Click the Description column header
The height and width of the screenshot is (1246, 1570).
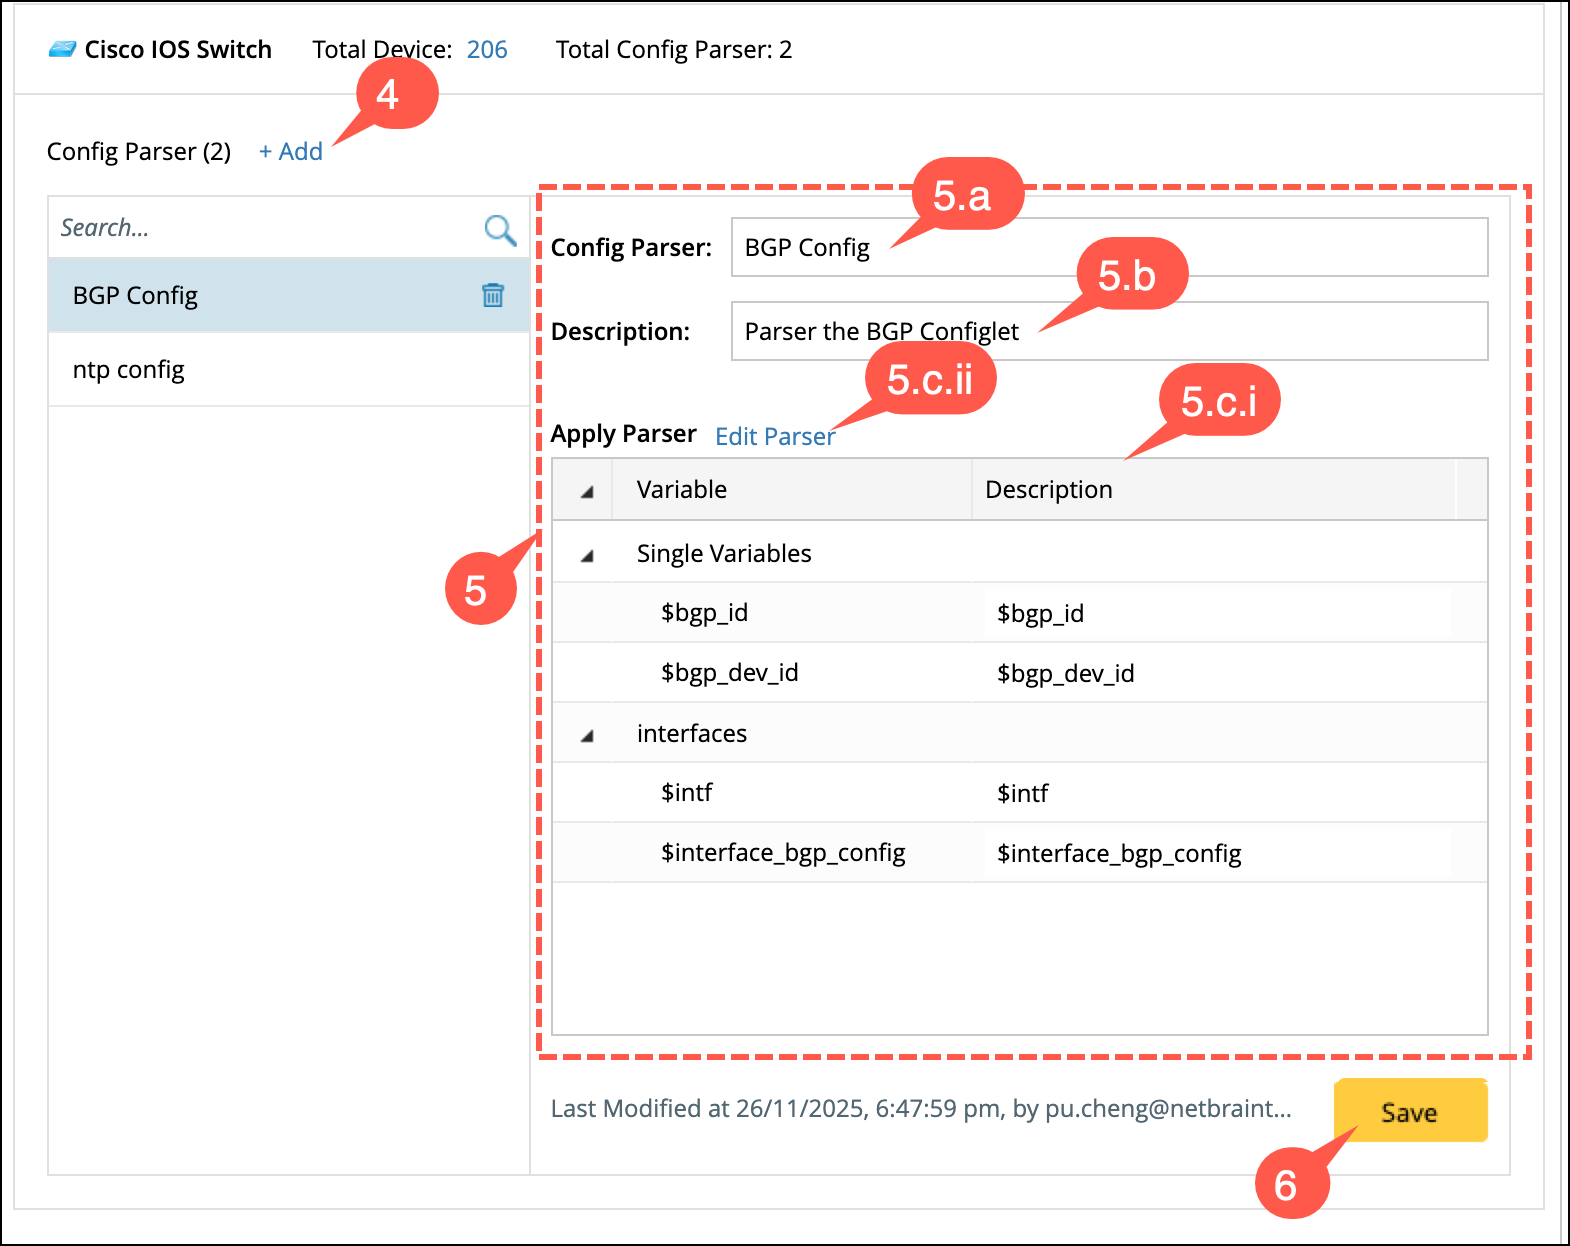pyautogui.click(x=1214, y=489)
